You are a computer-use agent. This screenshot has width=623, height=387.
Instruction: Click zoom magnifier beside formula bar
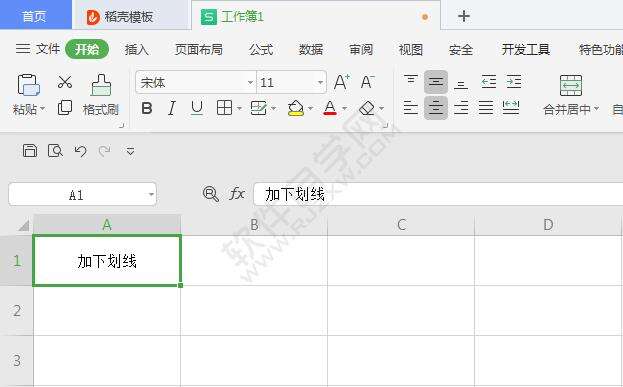coord(211,194)
